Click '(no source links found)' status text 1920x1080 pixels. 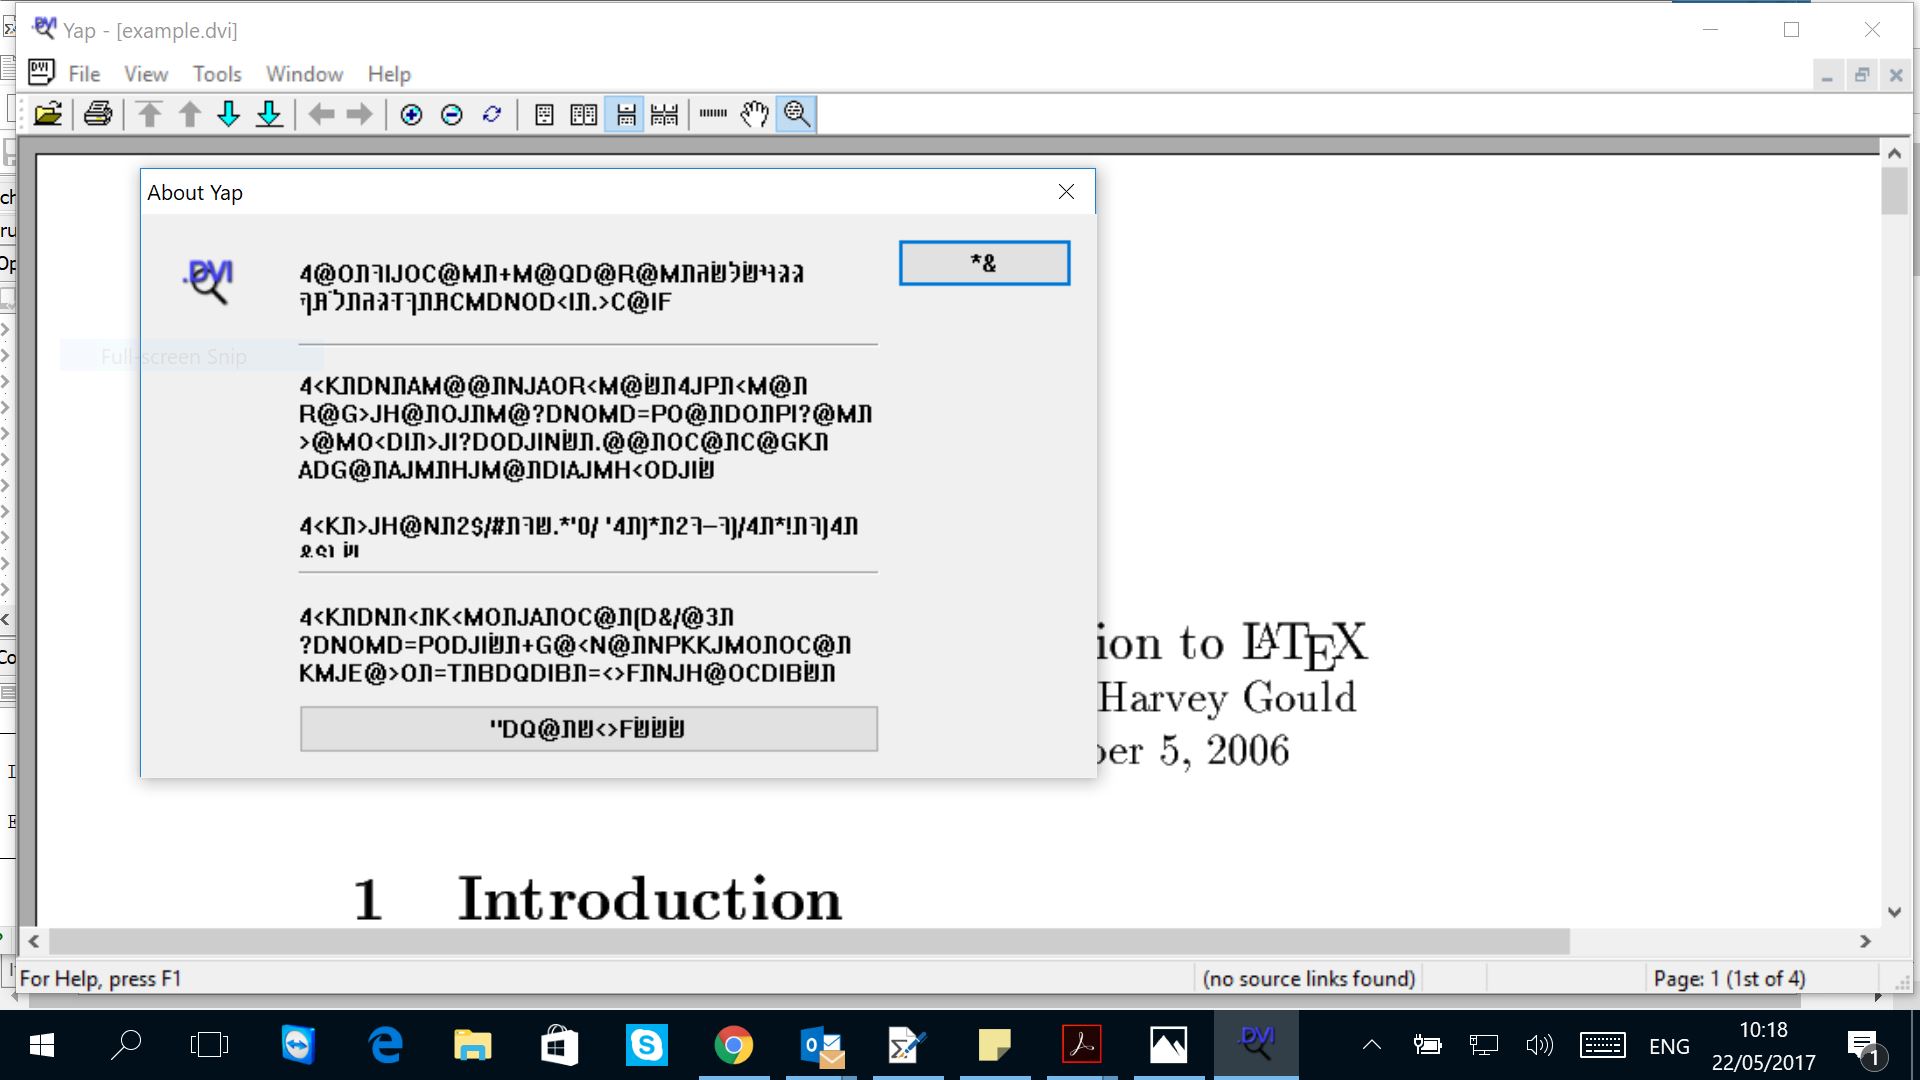pyautogui.click(x=1309, y=979)
